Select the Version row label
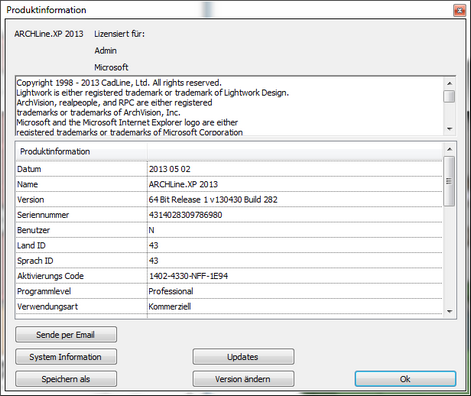Image resolution: width=471 pixels, height=396 pixels. [30, 200]
